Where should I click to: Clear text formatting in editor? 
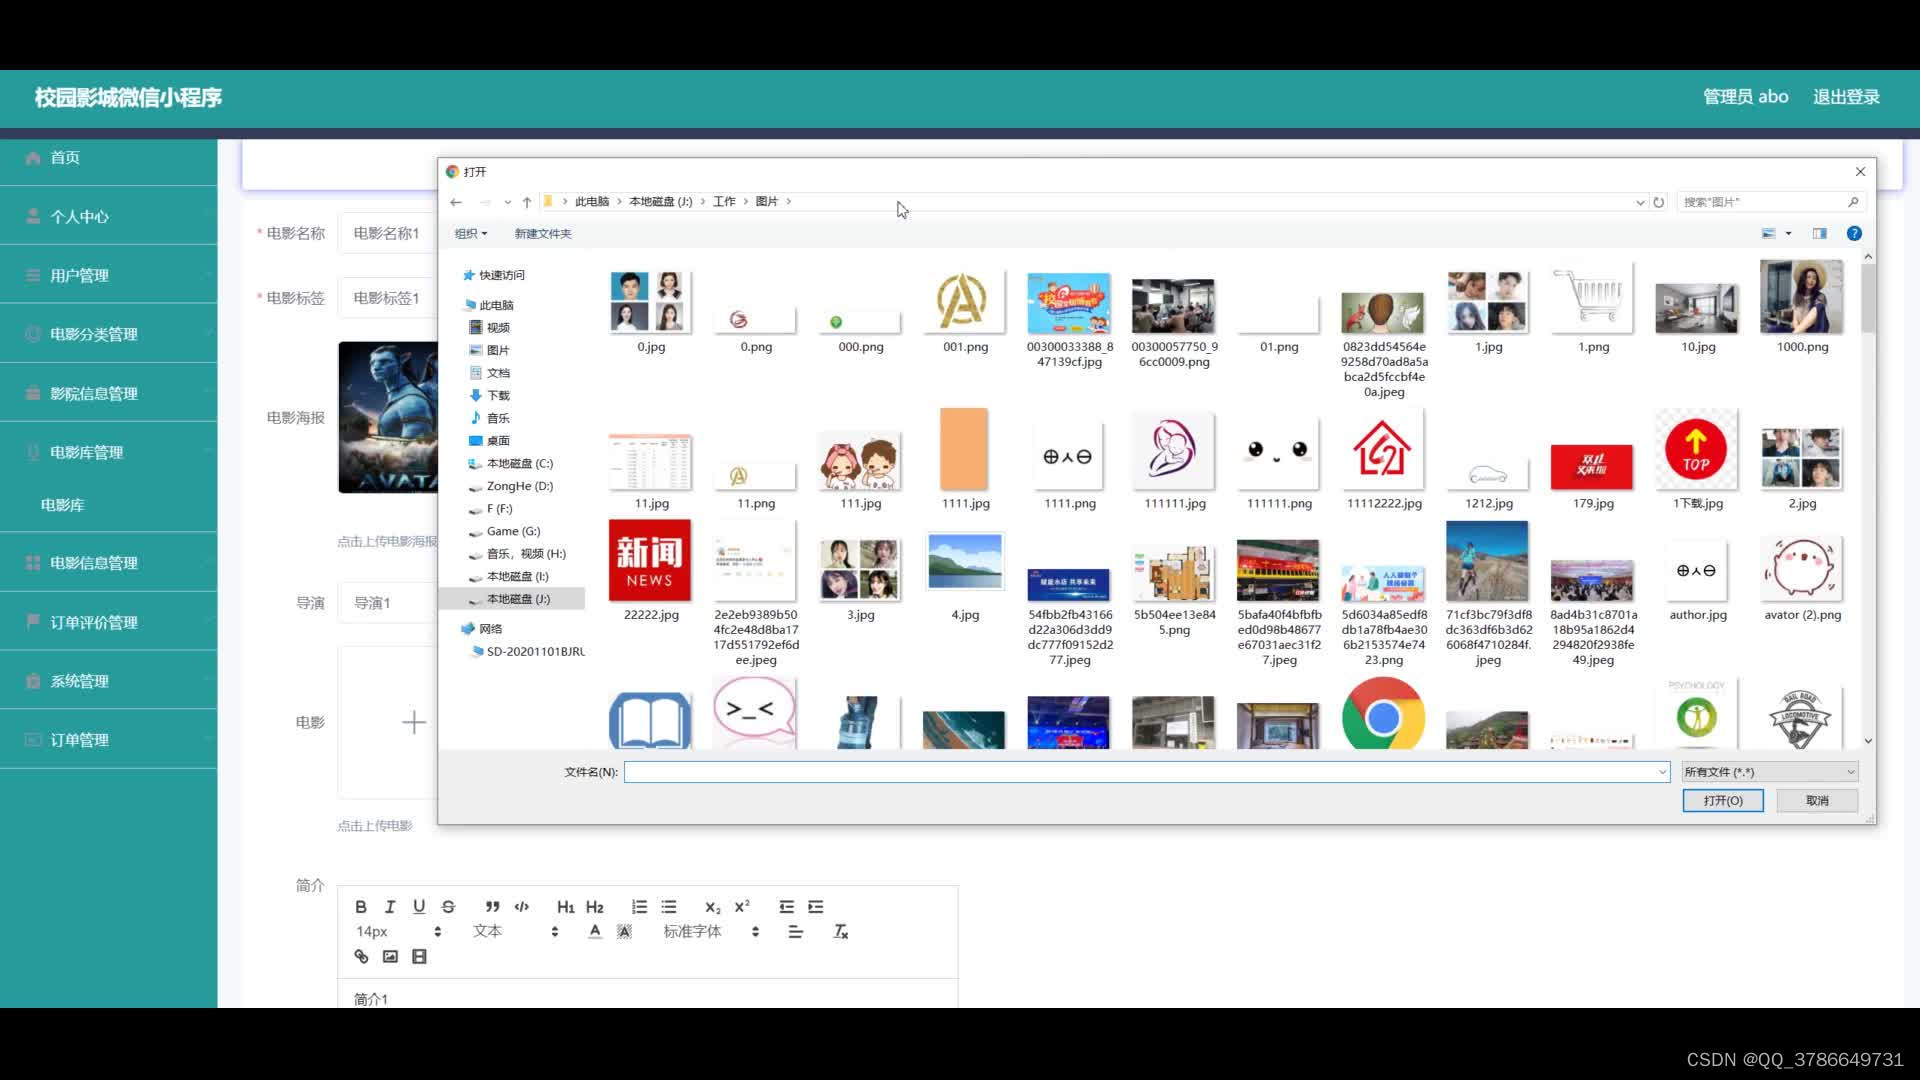click(x=841, y=932)
